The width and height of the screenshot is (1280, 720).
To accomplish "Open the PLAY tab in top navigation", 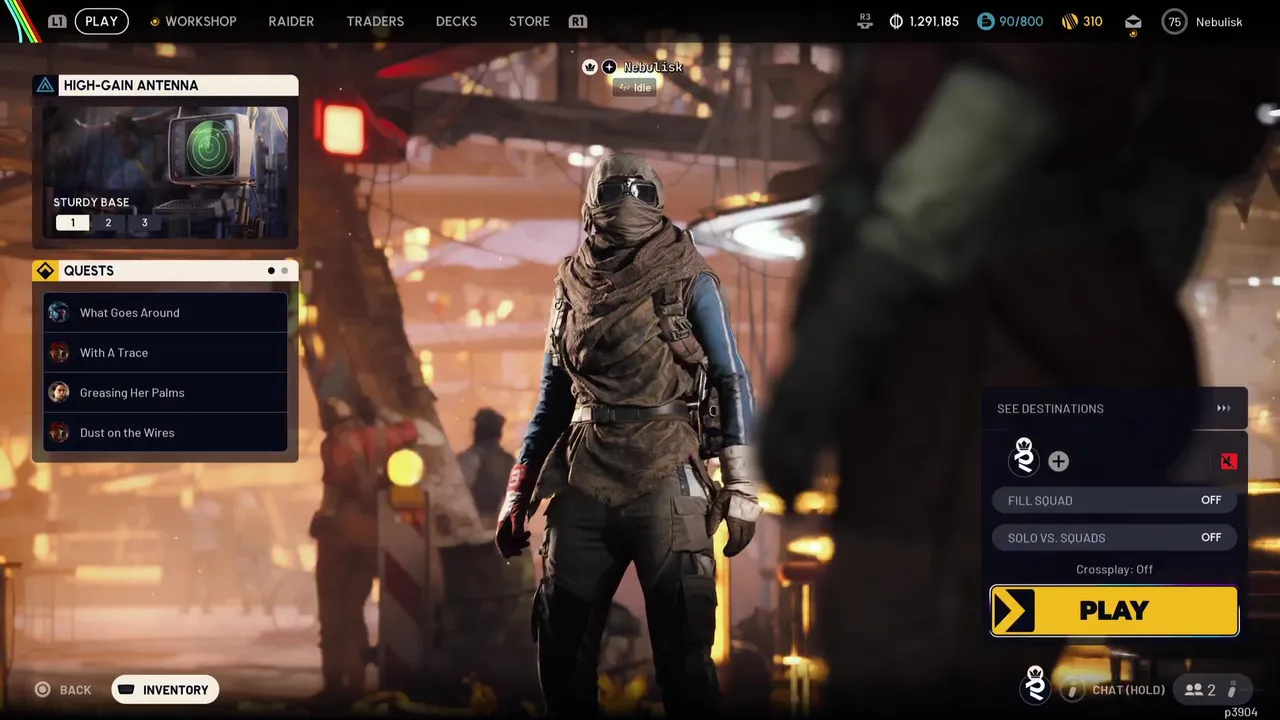I will (x=101, y=21).
